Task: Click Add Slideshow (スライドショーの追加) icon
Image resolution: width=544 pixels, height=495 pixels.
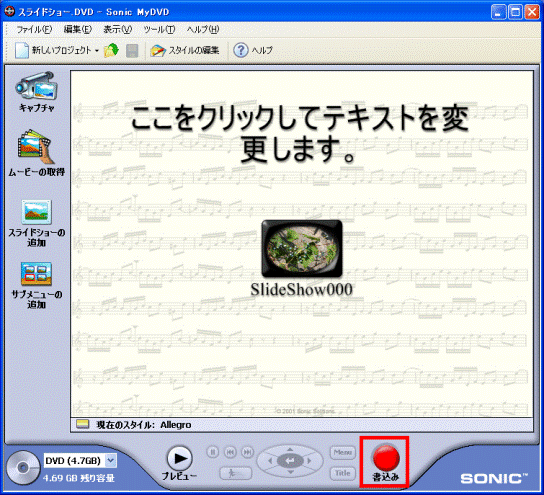Action: (36, 212)
